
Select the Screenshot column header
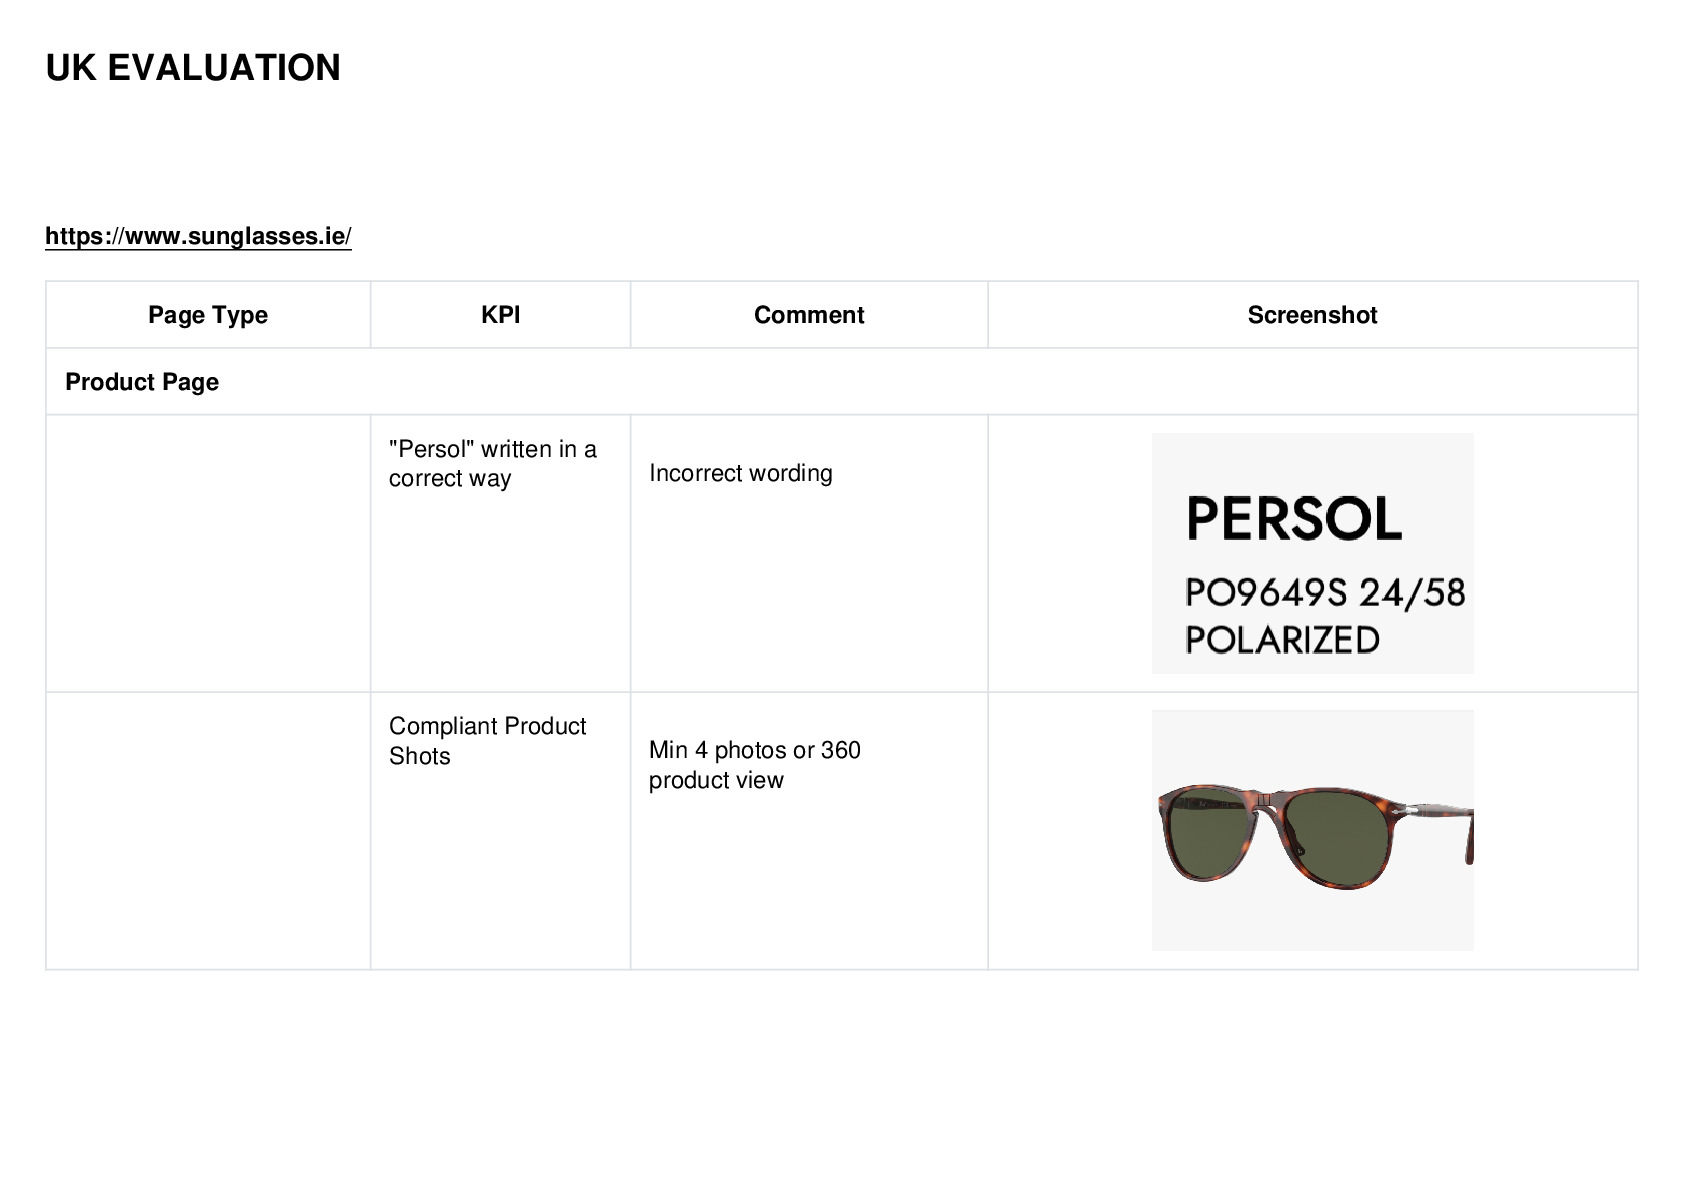point(1312,315)
